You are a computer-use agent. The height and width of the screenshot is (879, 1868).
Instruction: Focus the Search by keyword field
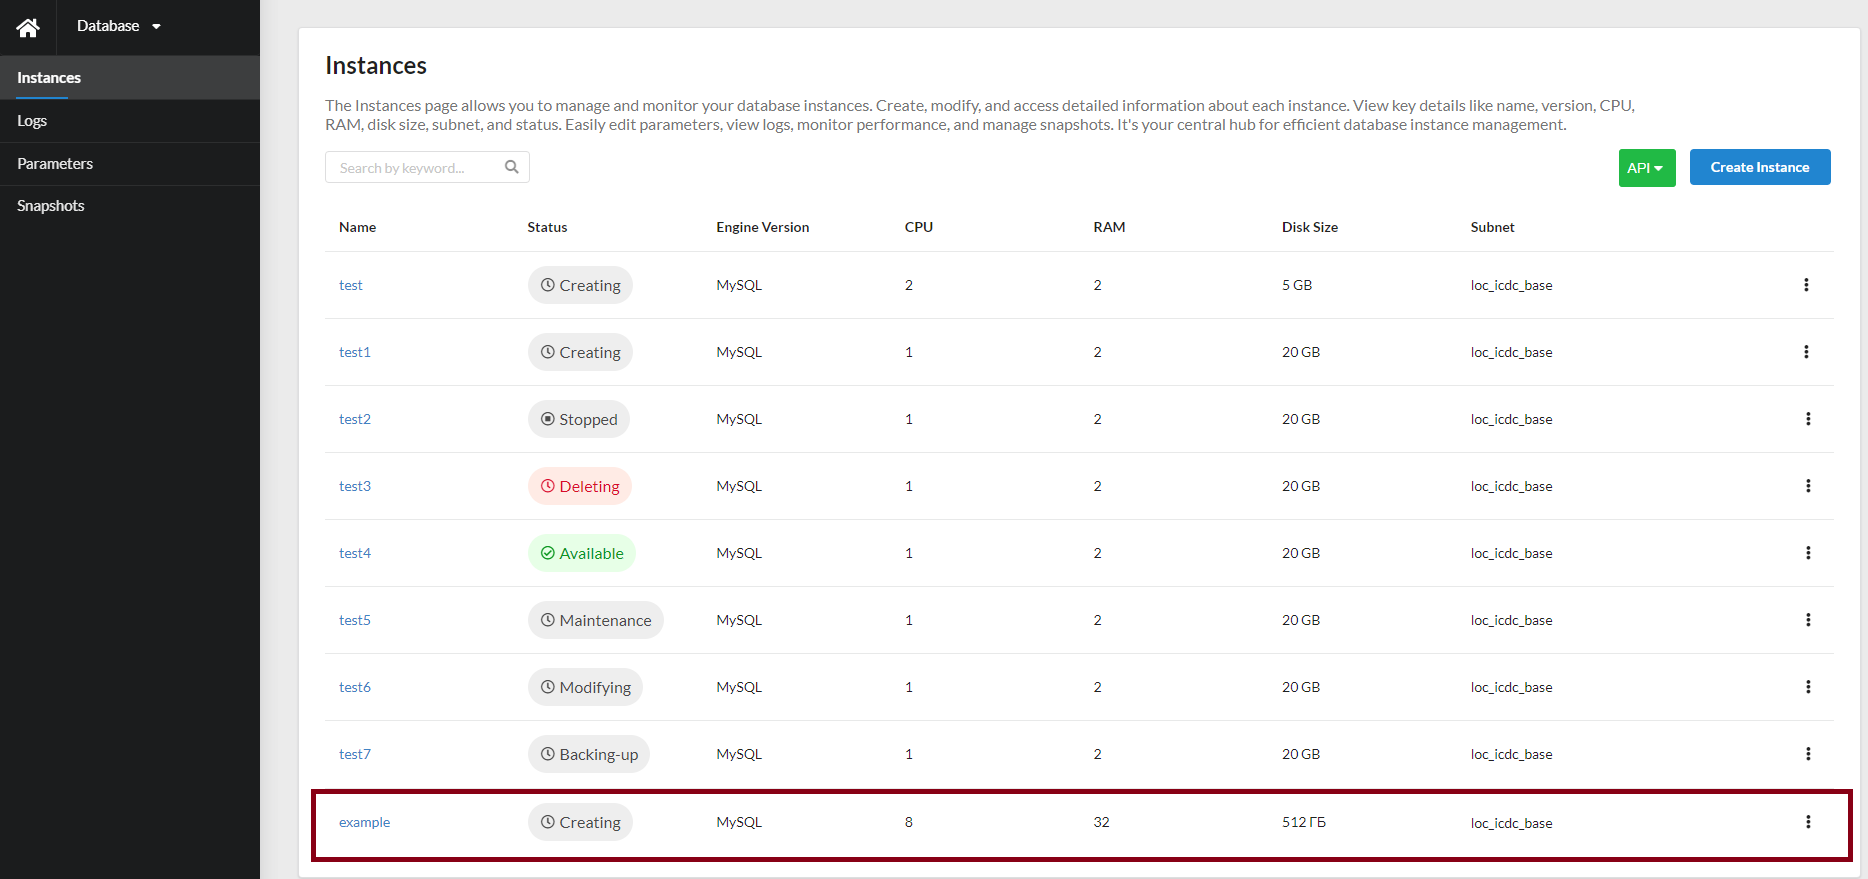coord(415,168)
